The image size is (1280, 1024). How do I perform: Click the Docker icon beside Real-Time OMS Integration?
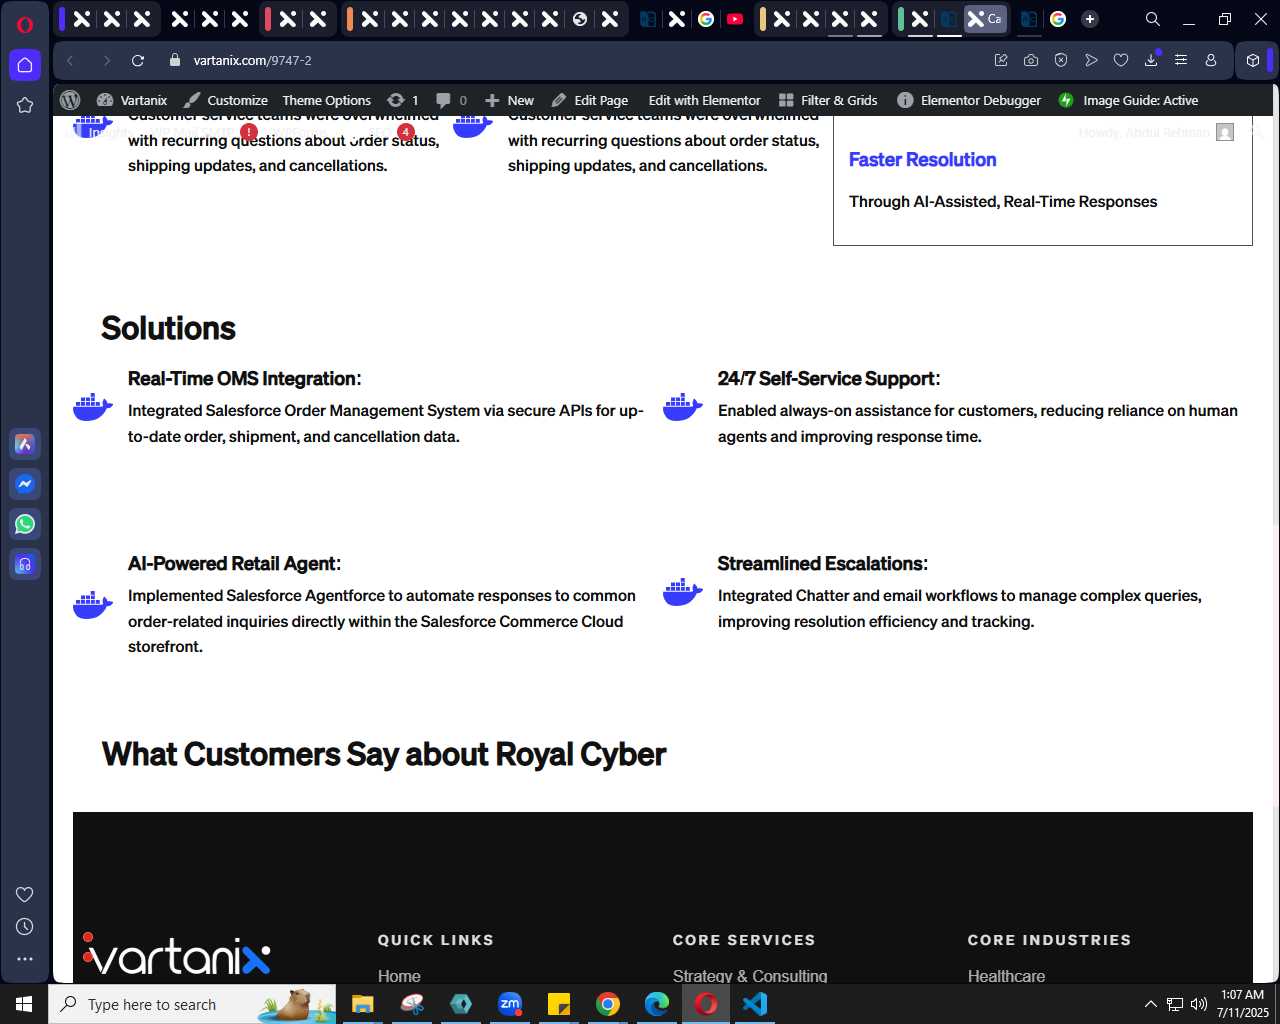click(x=93, y=407)
